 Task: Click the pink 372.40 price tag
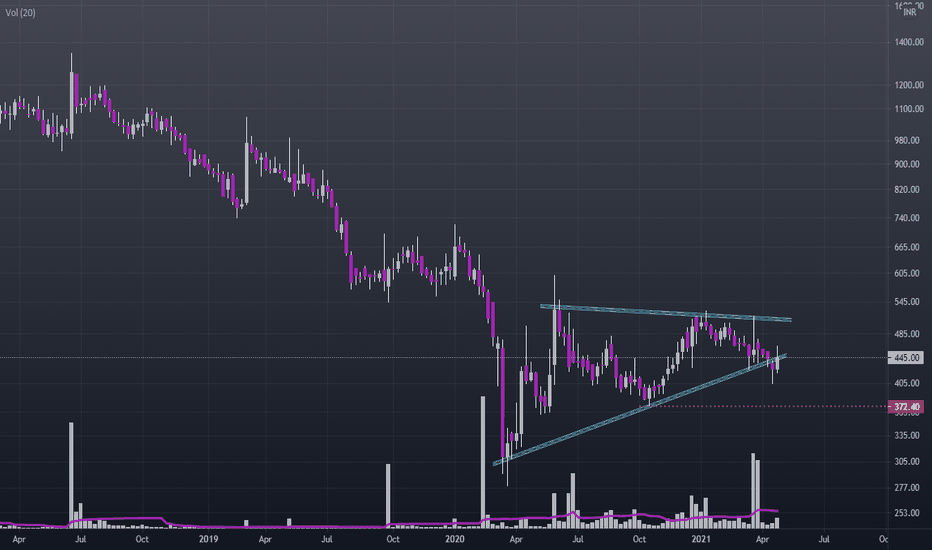906,407
